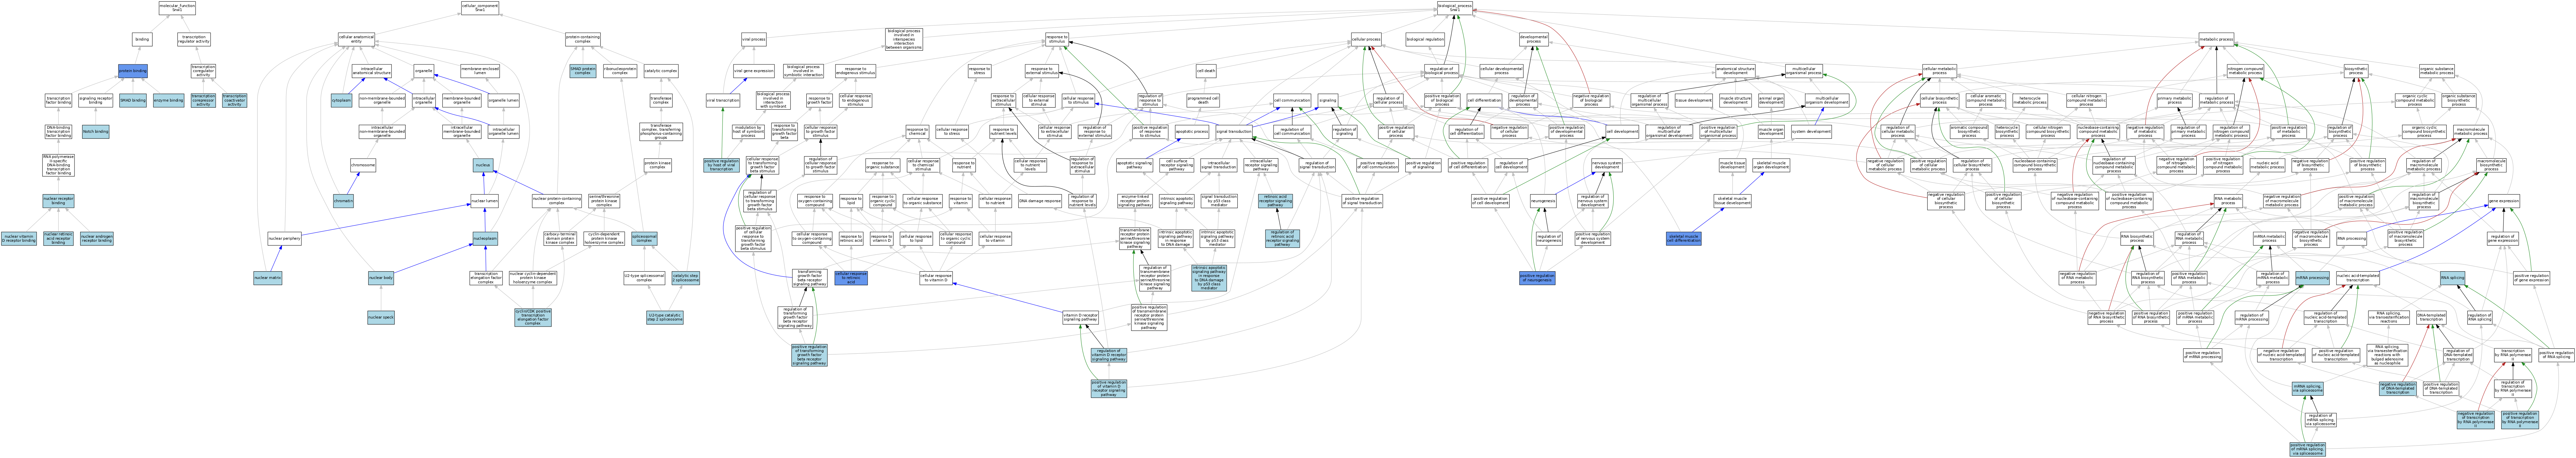Click the transcription corepressor activity node
Viewport: 2576px width, 458px height.
[x=203, y=100]
